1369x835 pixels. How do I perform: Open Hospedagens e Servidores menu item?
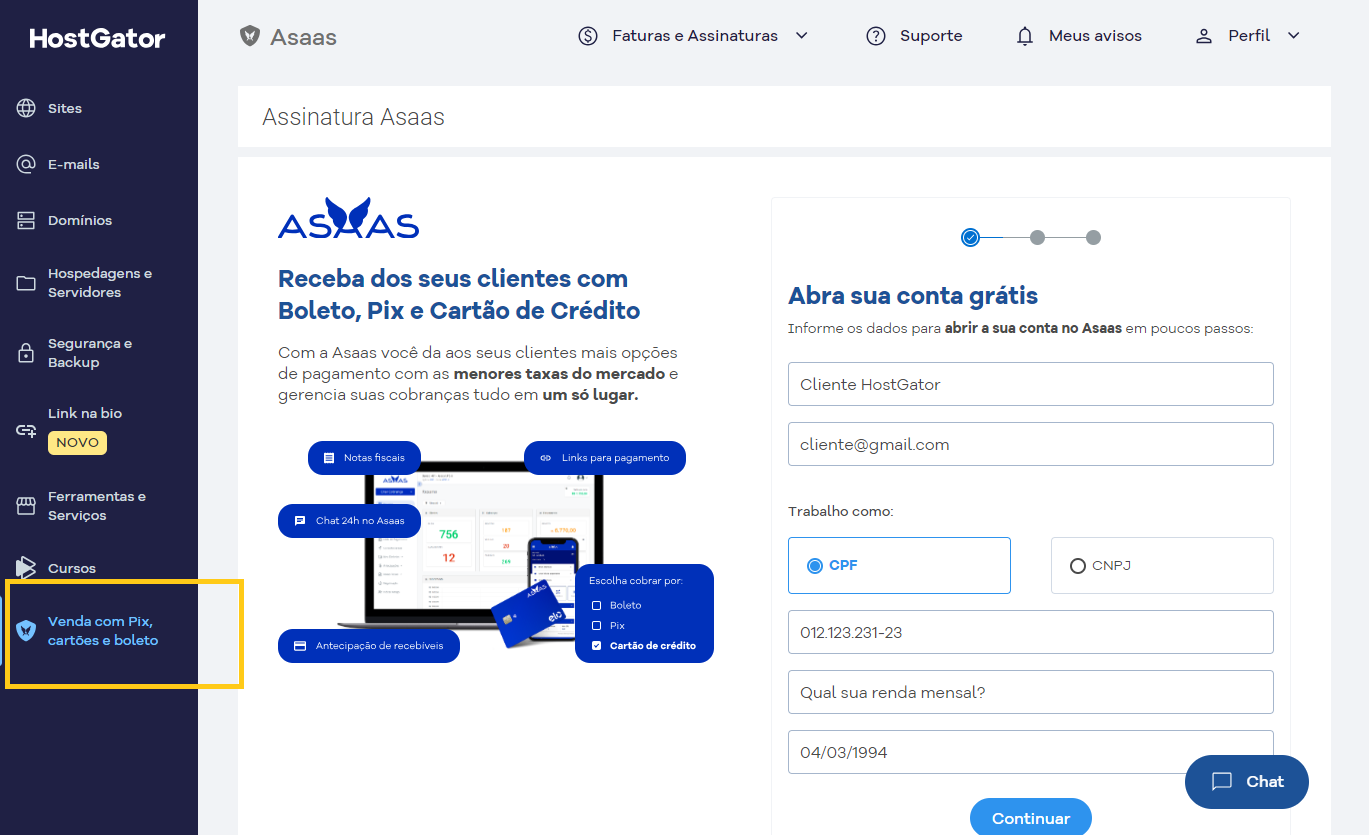coord(99,283)
